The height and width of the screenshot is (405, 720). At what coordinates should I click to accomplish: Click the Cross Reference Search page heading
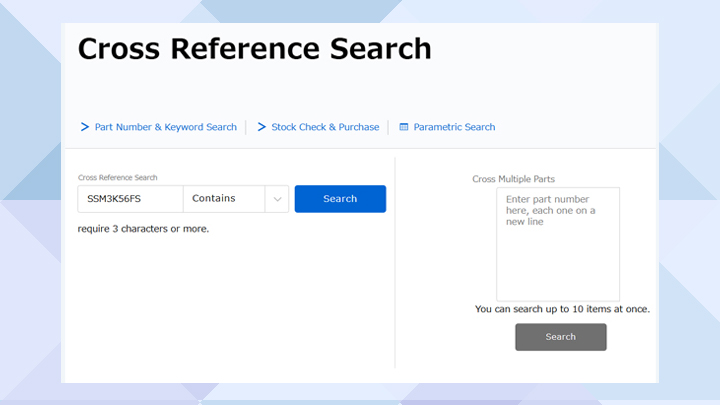[255, 48]
